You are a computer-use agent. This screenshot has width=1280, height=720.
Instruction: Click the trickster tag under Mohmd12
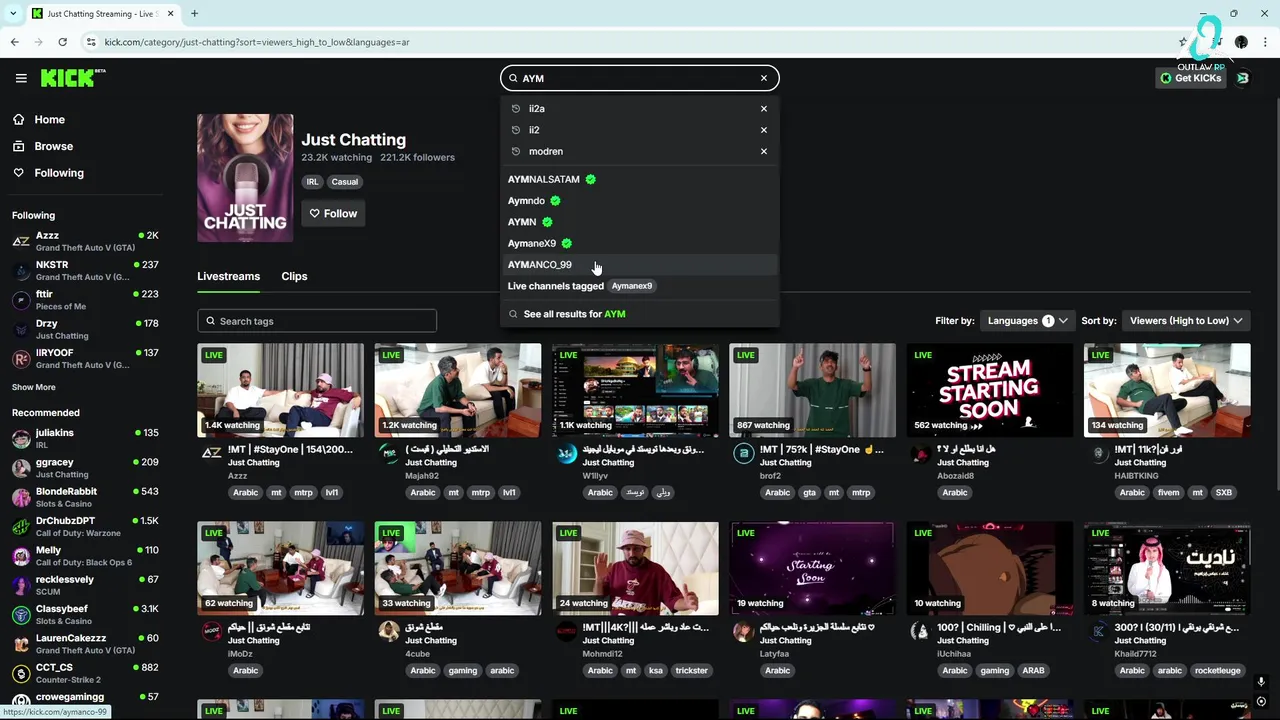pyautogui.click(x=691, y=671)
